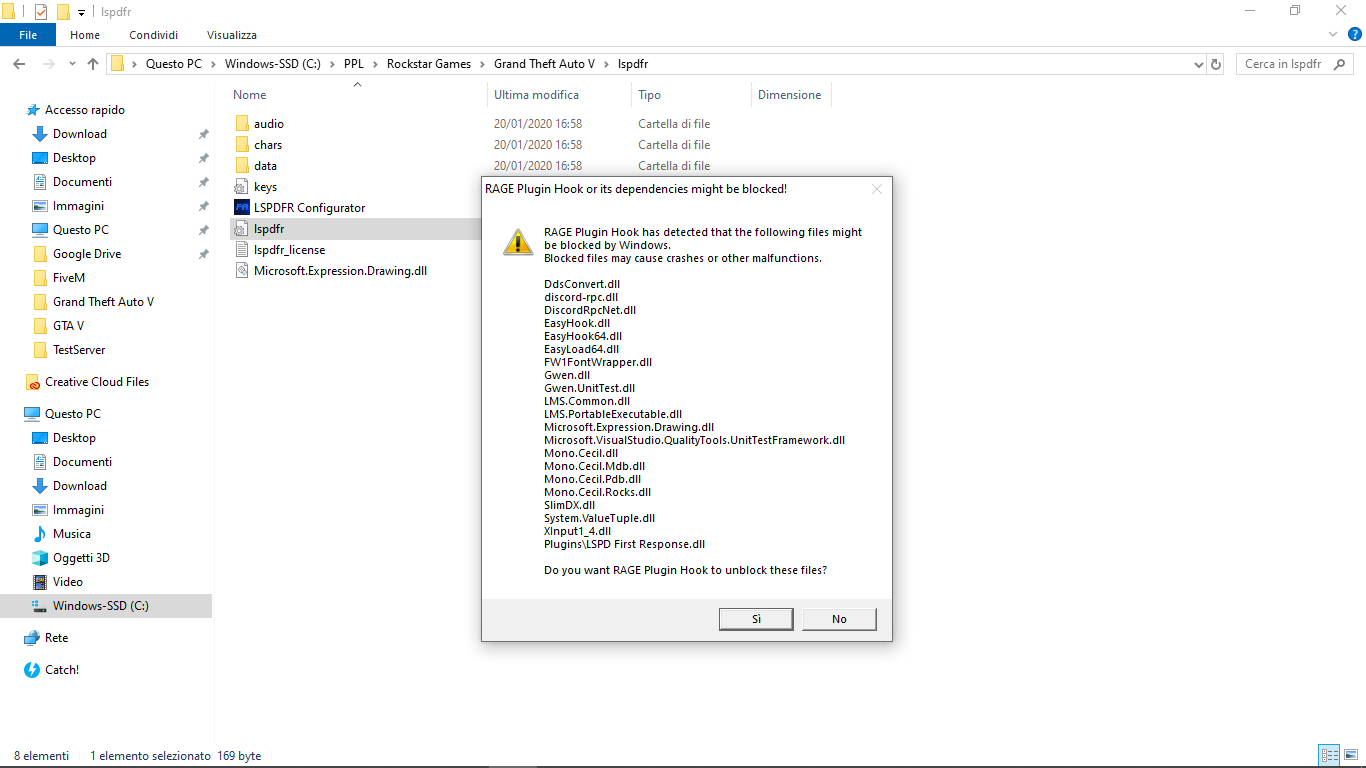Go to Grand Theft Auto V breadcrumb segment
1366x768 pixels.
[x=544, y=64]
